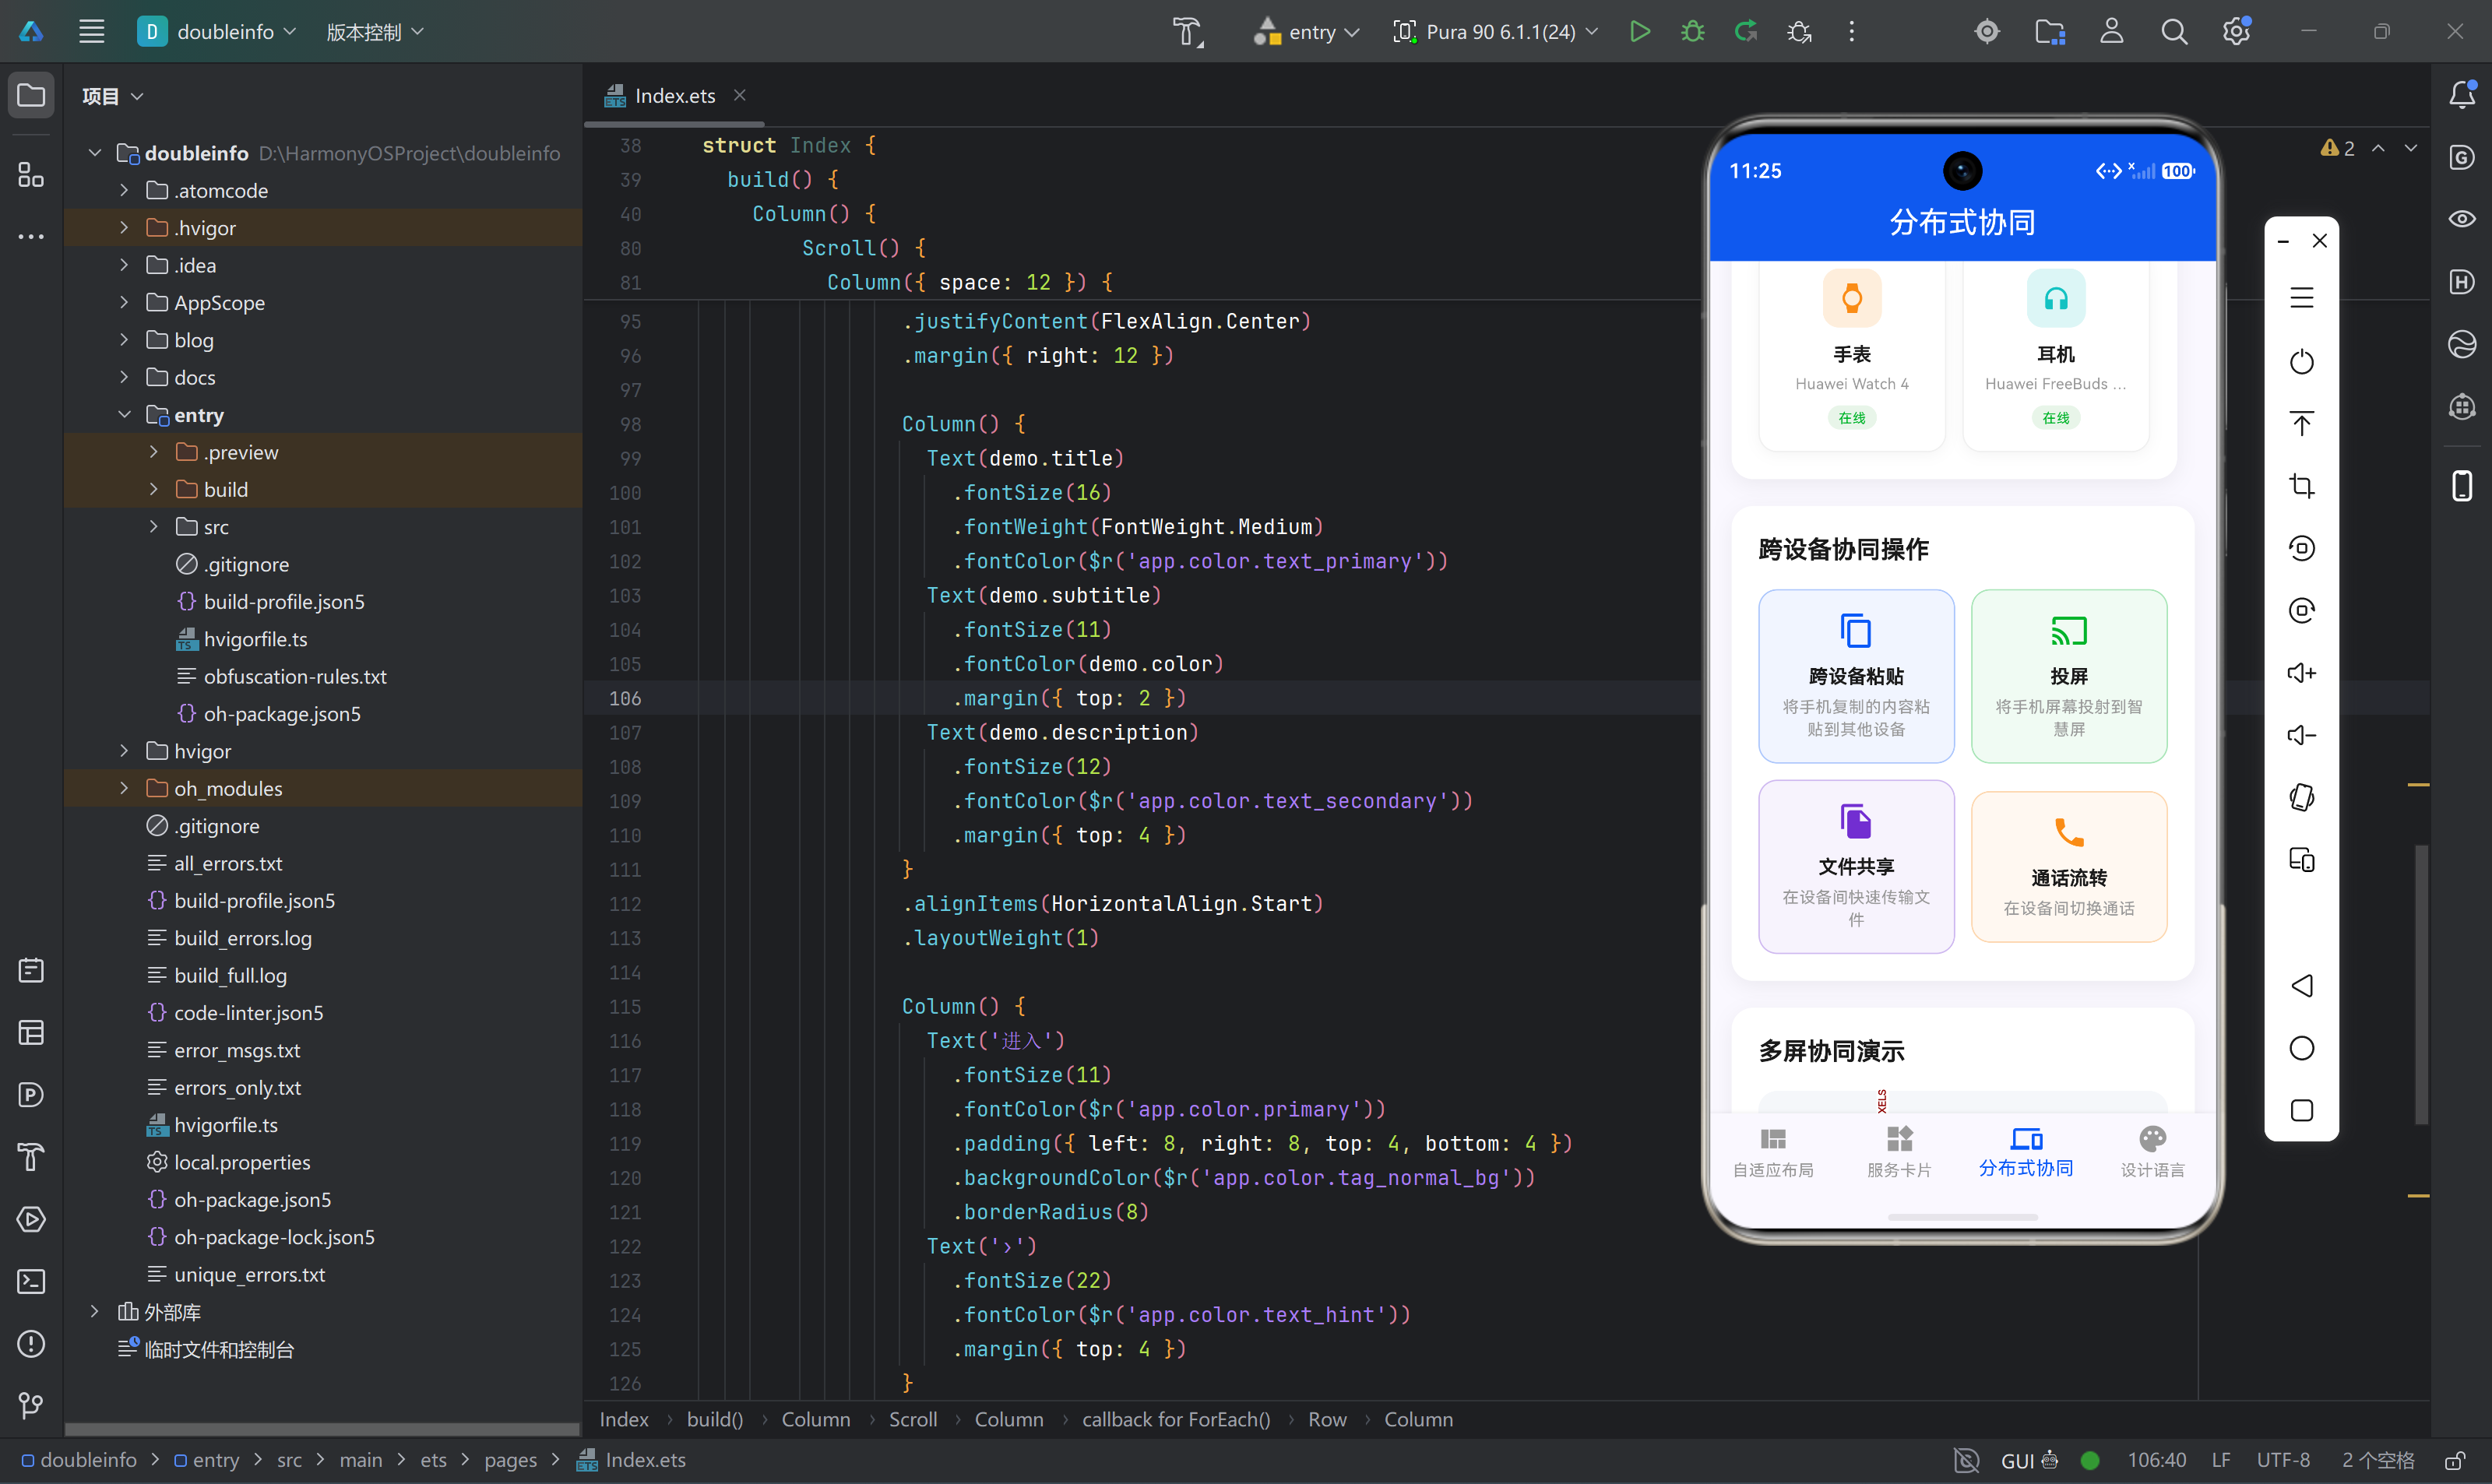
Task: Tap the 通话流转 card
Action: point(2069,866)
